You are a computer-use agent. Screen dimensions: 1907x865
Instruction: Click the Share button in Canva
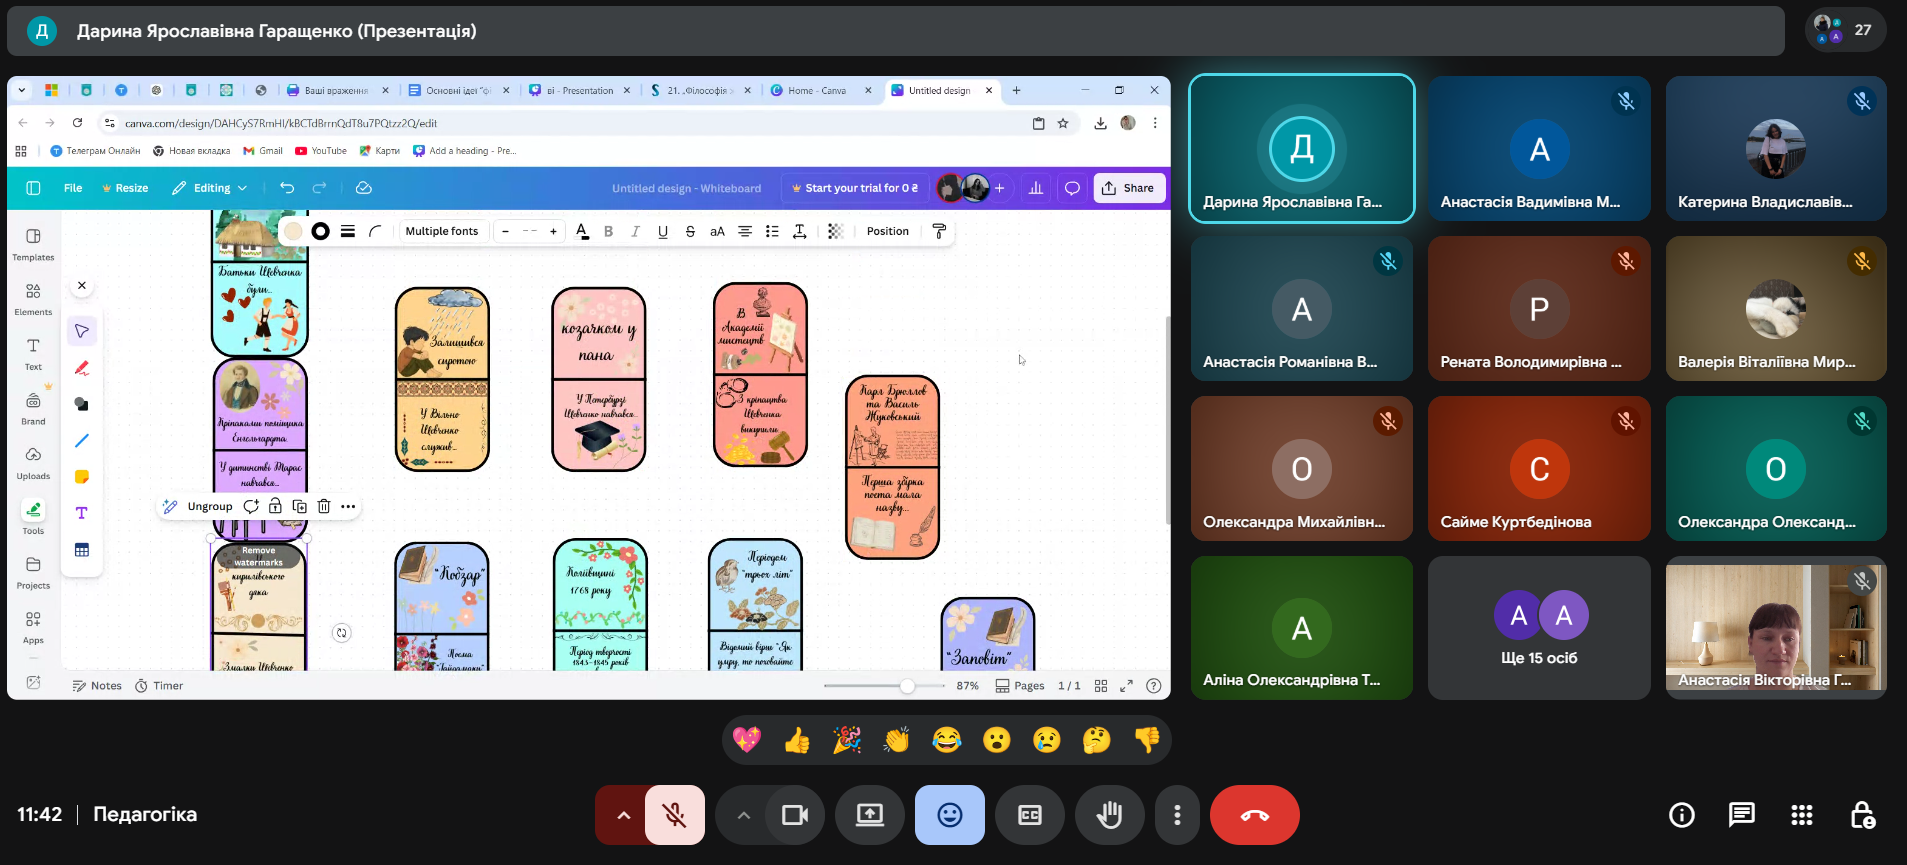(1129, 188)
